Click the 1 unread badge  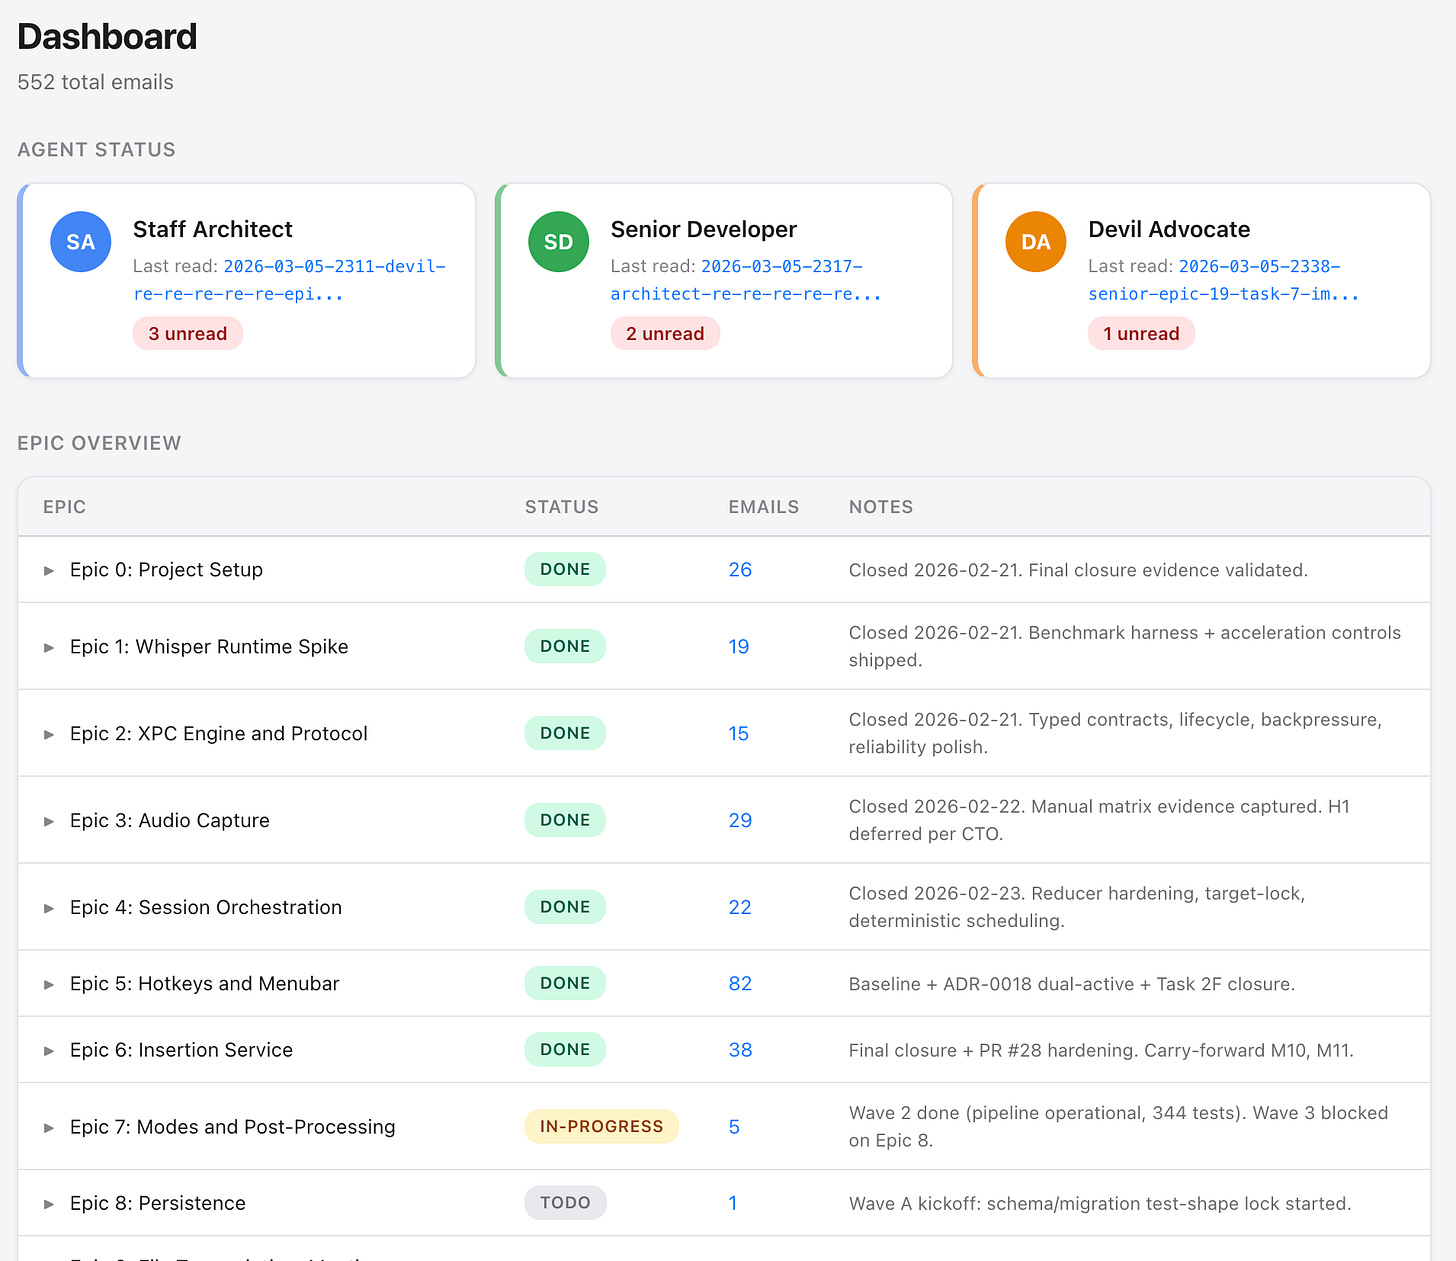point(1141,334)
